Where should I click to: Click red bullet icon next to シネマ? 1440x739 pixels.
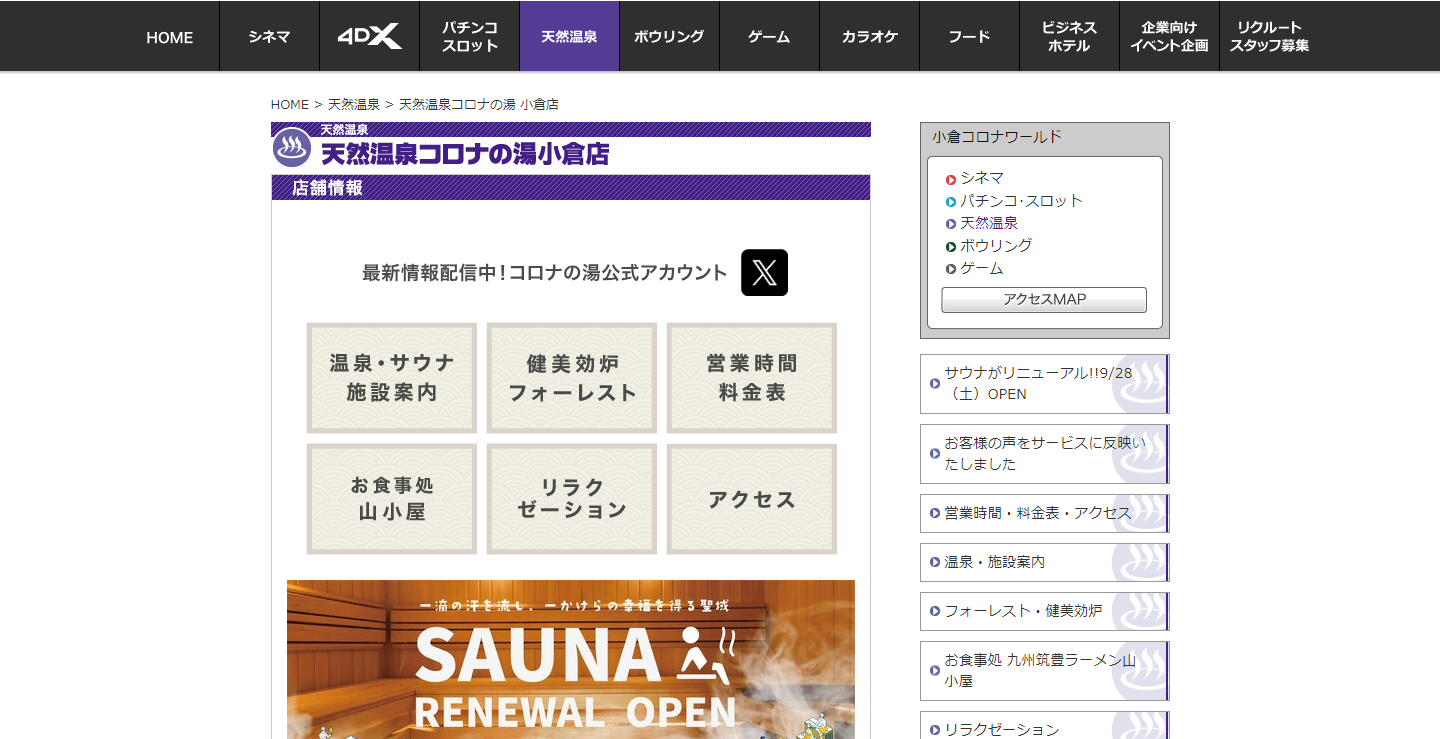[x=951, y=180]
